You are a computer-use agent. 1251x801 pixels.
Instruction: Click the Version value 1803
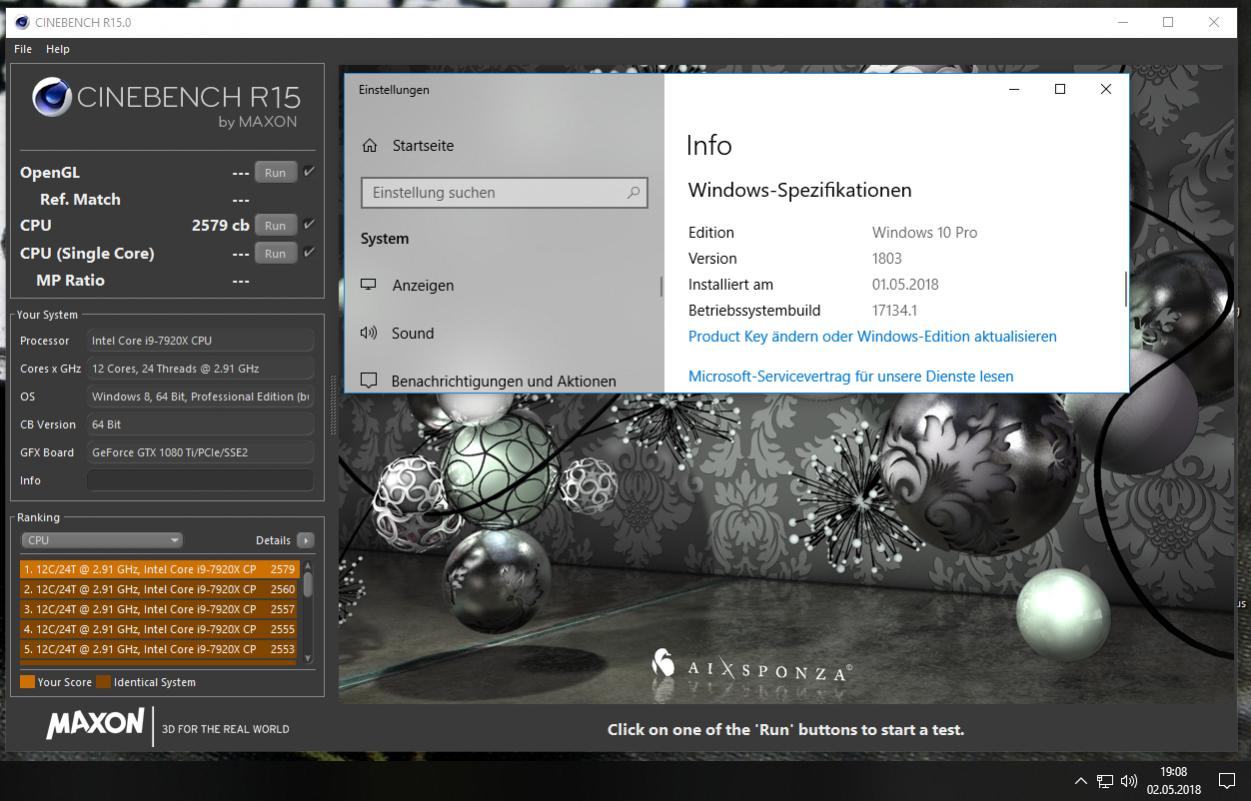(887, 258)
